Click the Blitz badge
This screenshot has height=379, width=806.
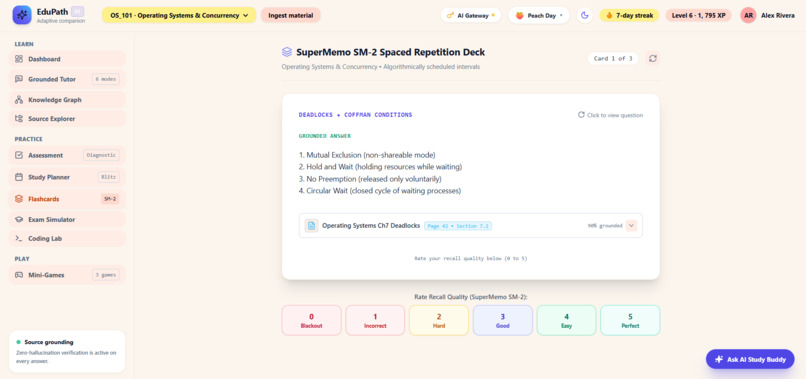pyautogui.click(x=108, y=177)
